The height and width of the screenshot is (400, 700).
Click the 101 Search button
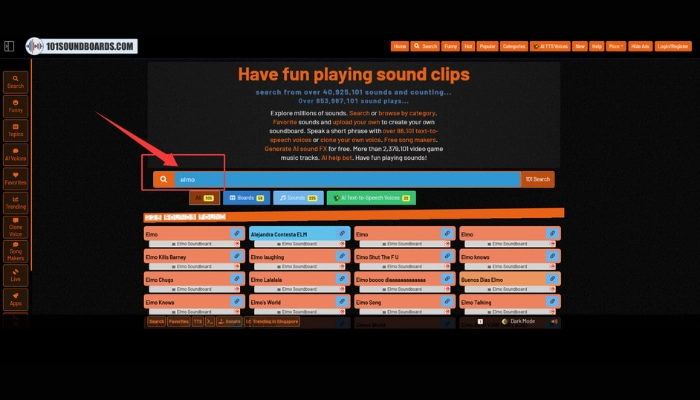pos(538,179)
